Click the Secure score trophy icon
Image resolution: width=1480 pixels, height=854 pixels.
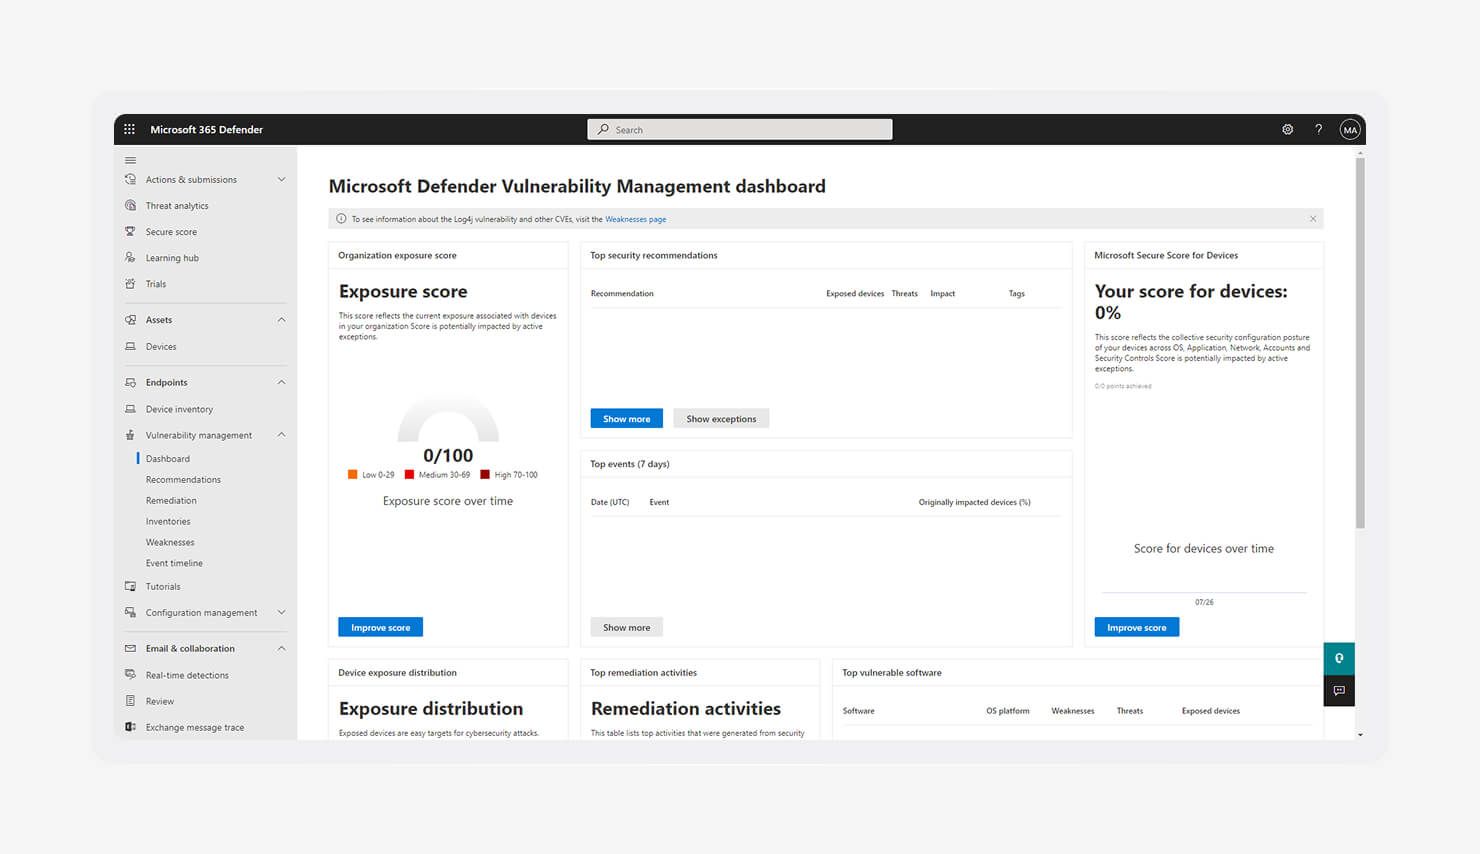[130, 231]
